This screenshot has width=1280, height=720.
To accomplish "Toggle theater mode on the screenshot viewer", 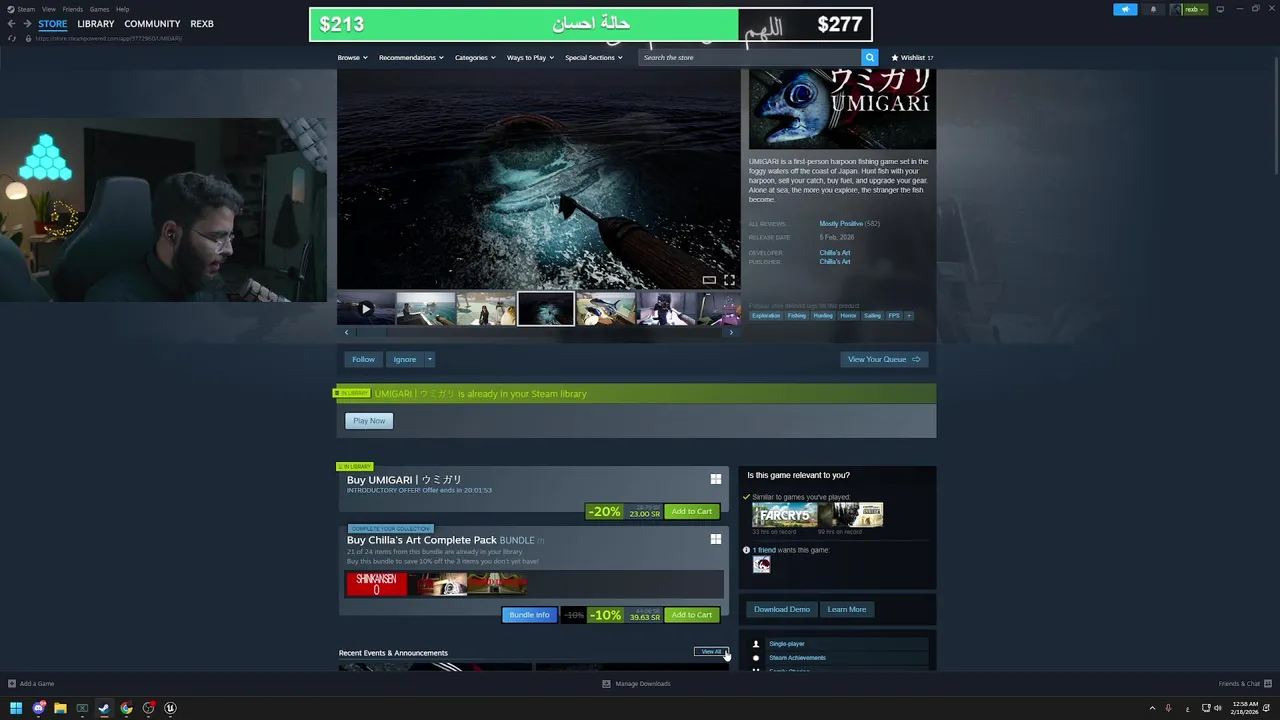I will tap(709, 280).
